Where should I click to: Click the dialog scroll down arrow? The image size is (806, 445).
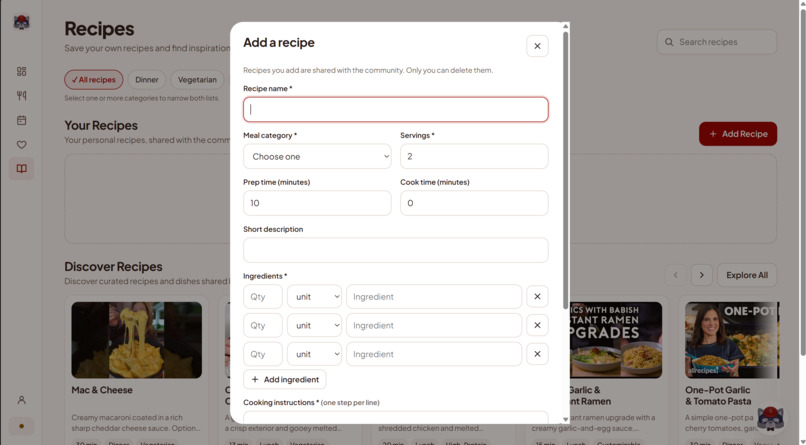point(565,419)
